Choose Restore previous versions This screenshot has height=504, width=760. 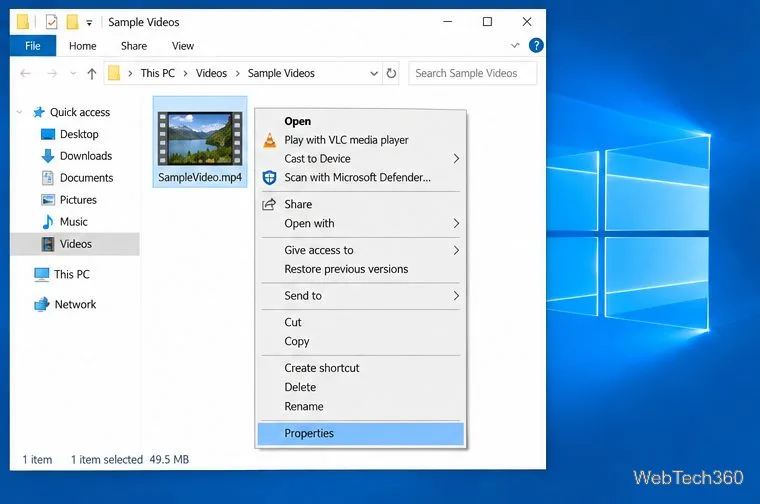(x=361, y=269)
